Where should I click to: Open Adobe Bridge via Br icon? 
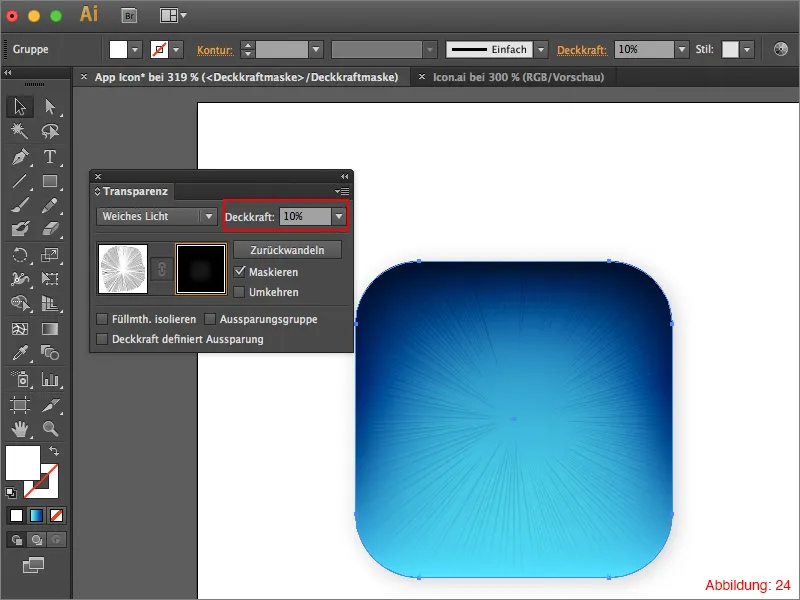(x=130, y=16)
